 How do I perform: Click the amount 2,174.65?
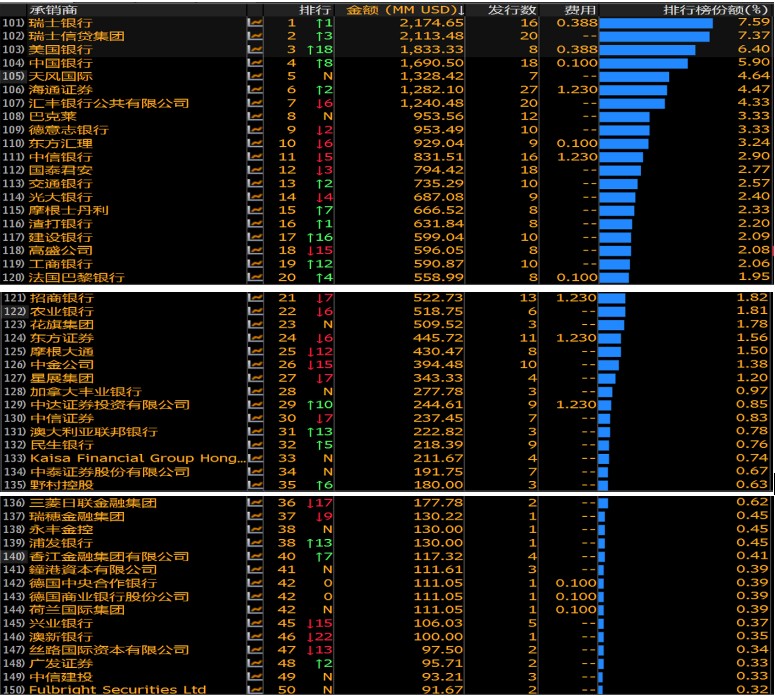431,23
